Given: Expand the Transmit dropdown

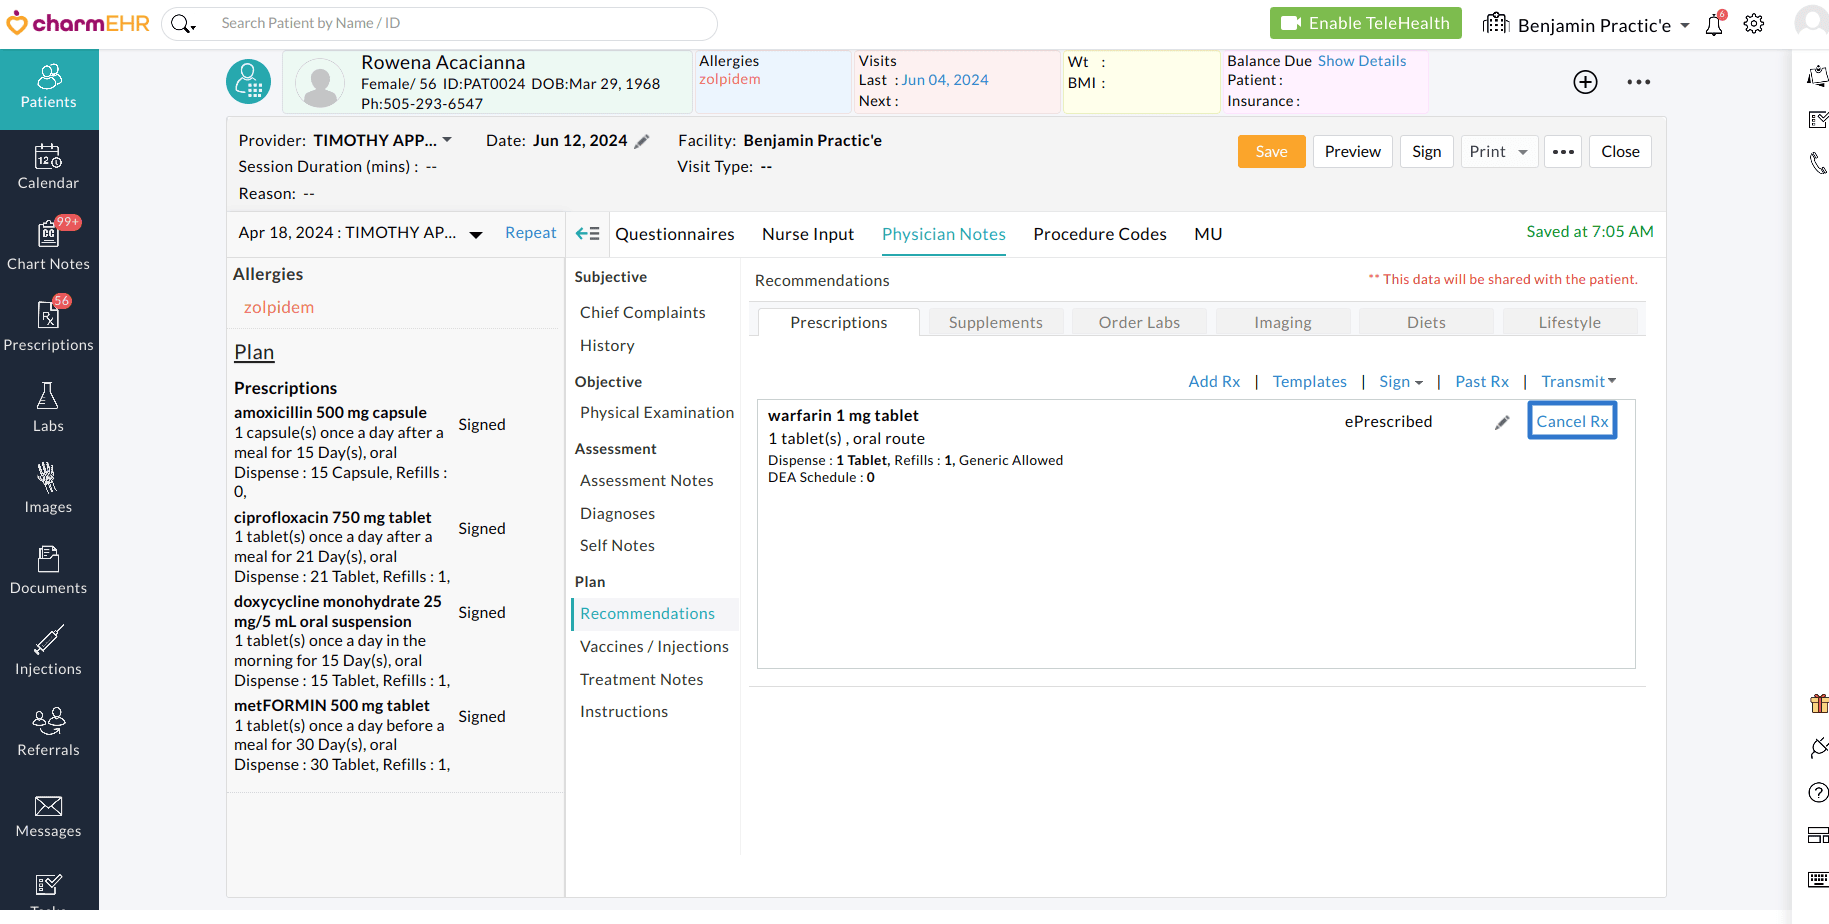Looking at the screenshot, I should coord(1578,382).
